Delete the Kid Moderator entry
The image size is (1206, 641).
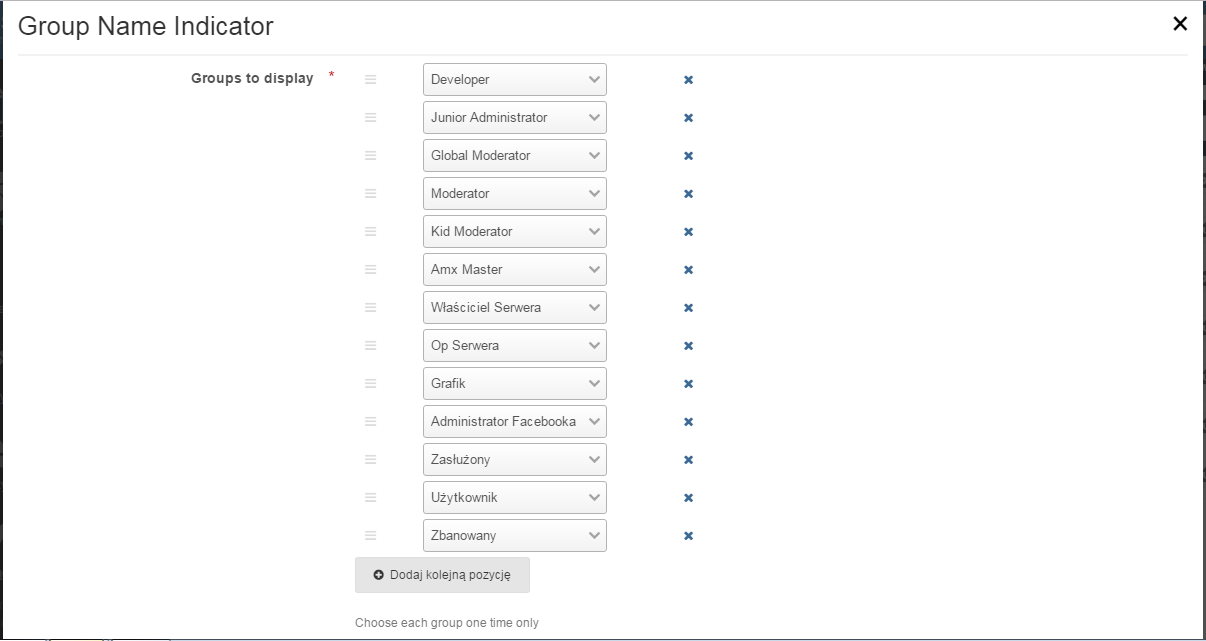coord(688,232)
